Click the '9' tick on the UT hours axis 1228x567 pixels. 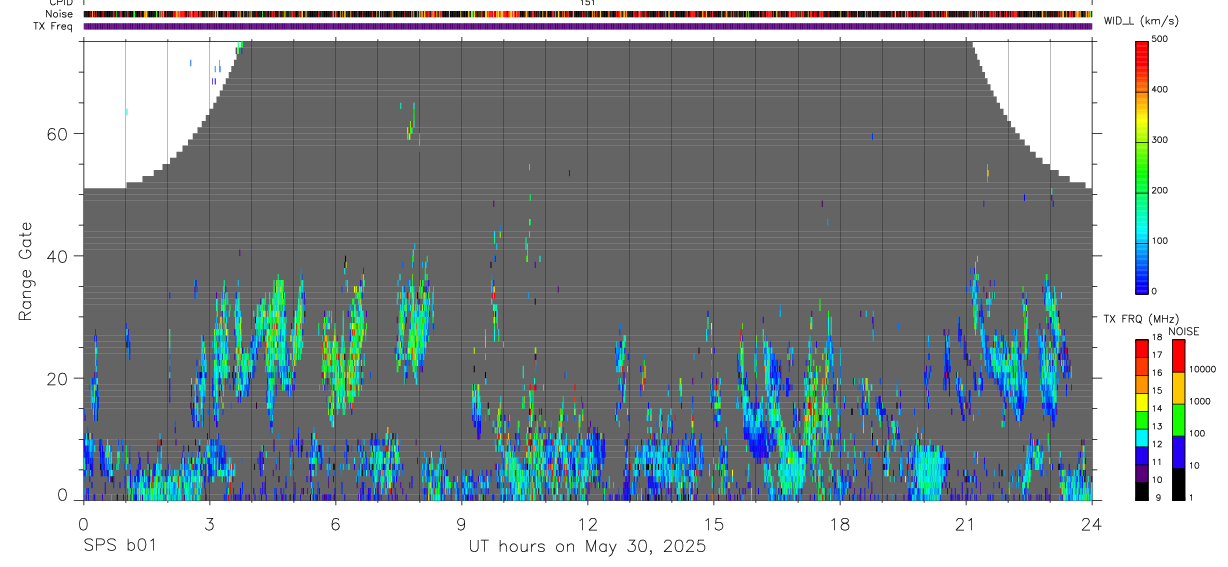pyautogui.click(x=462, y=523)
